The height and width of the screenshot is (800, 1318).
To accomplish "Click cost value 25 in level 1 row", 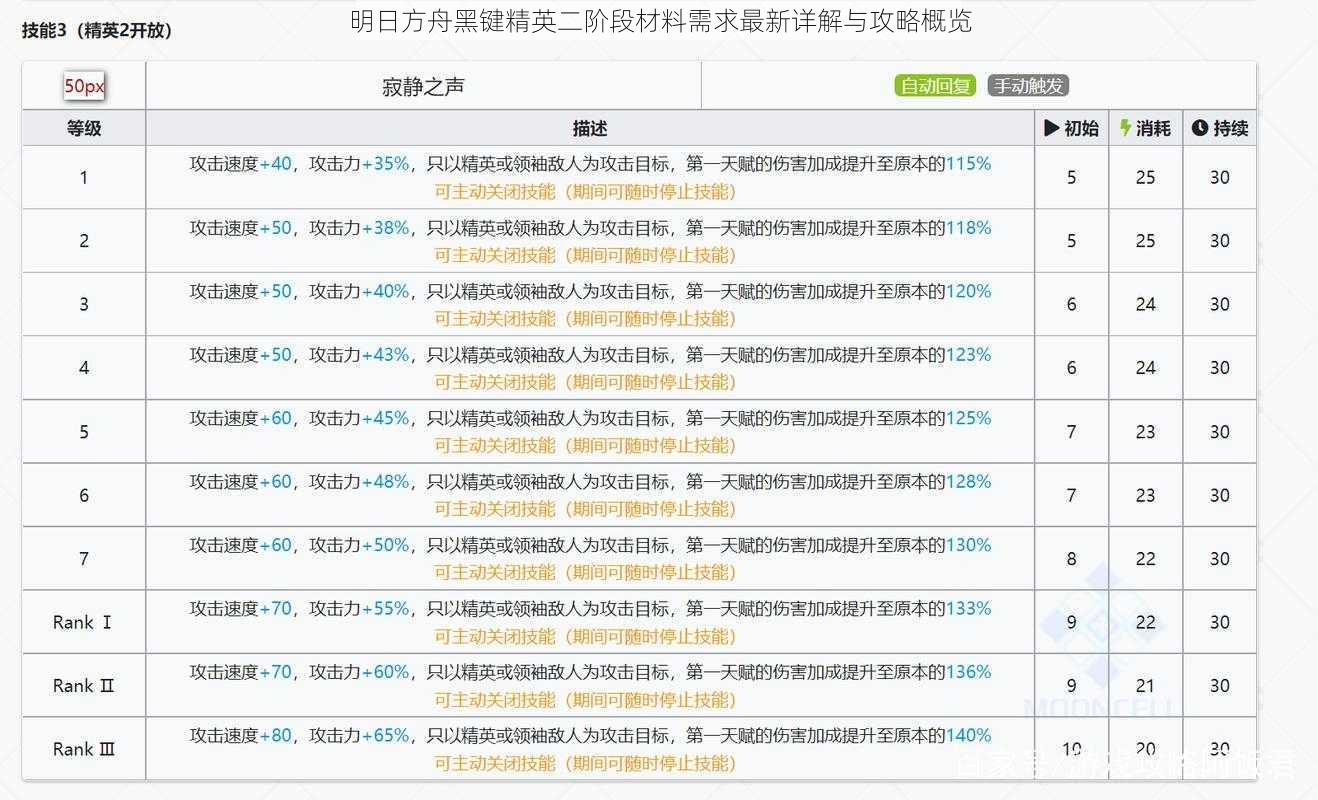I will (x=1146, y=177).
